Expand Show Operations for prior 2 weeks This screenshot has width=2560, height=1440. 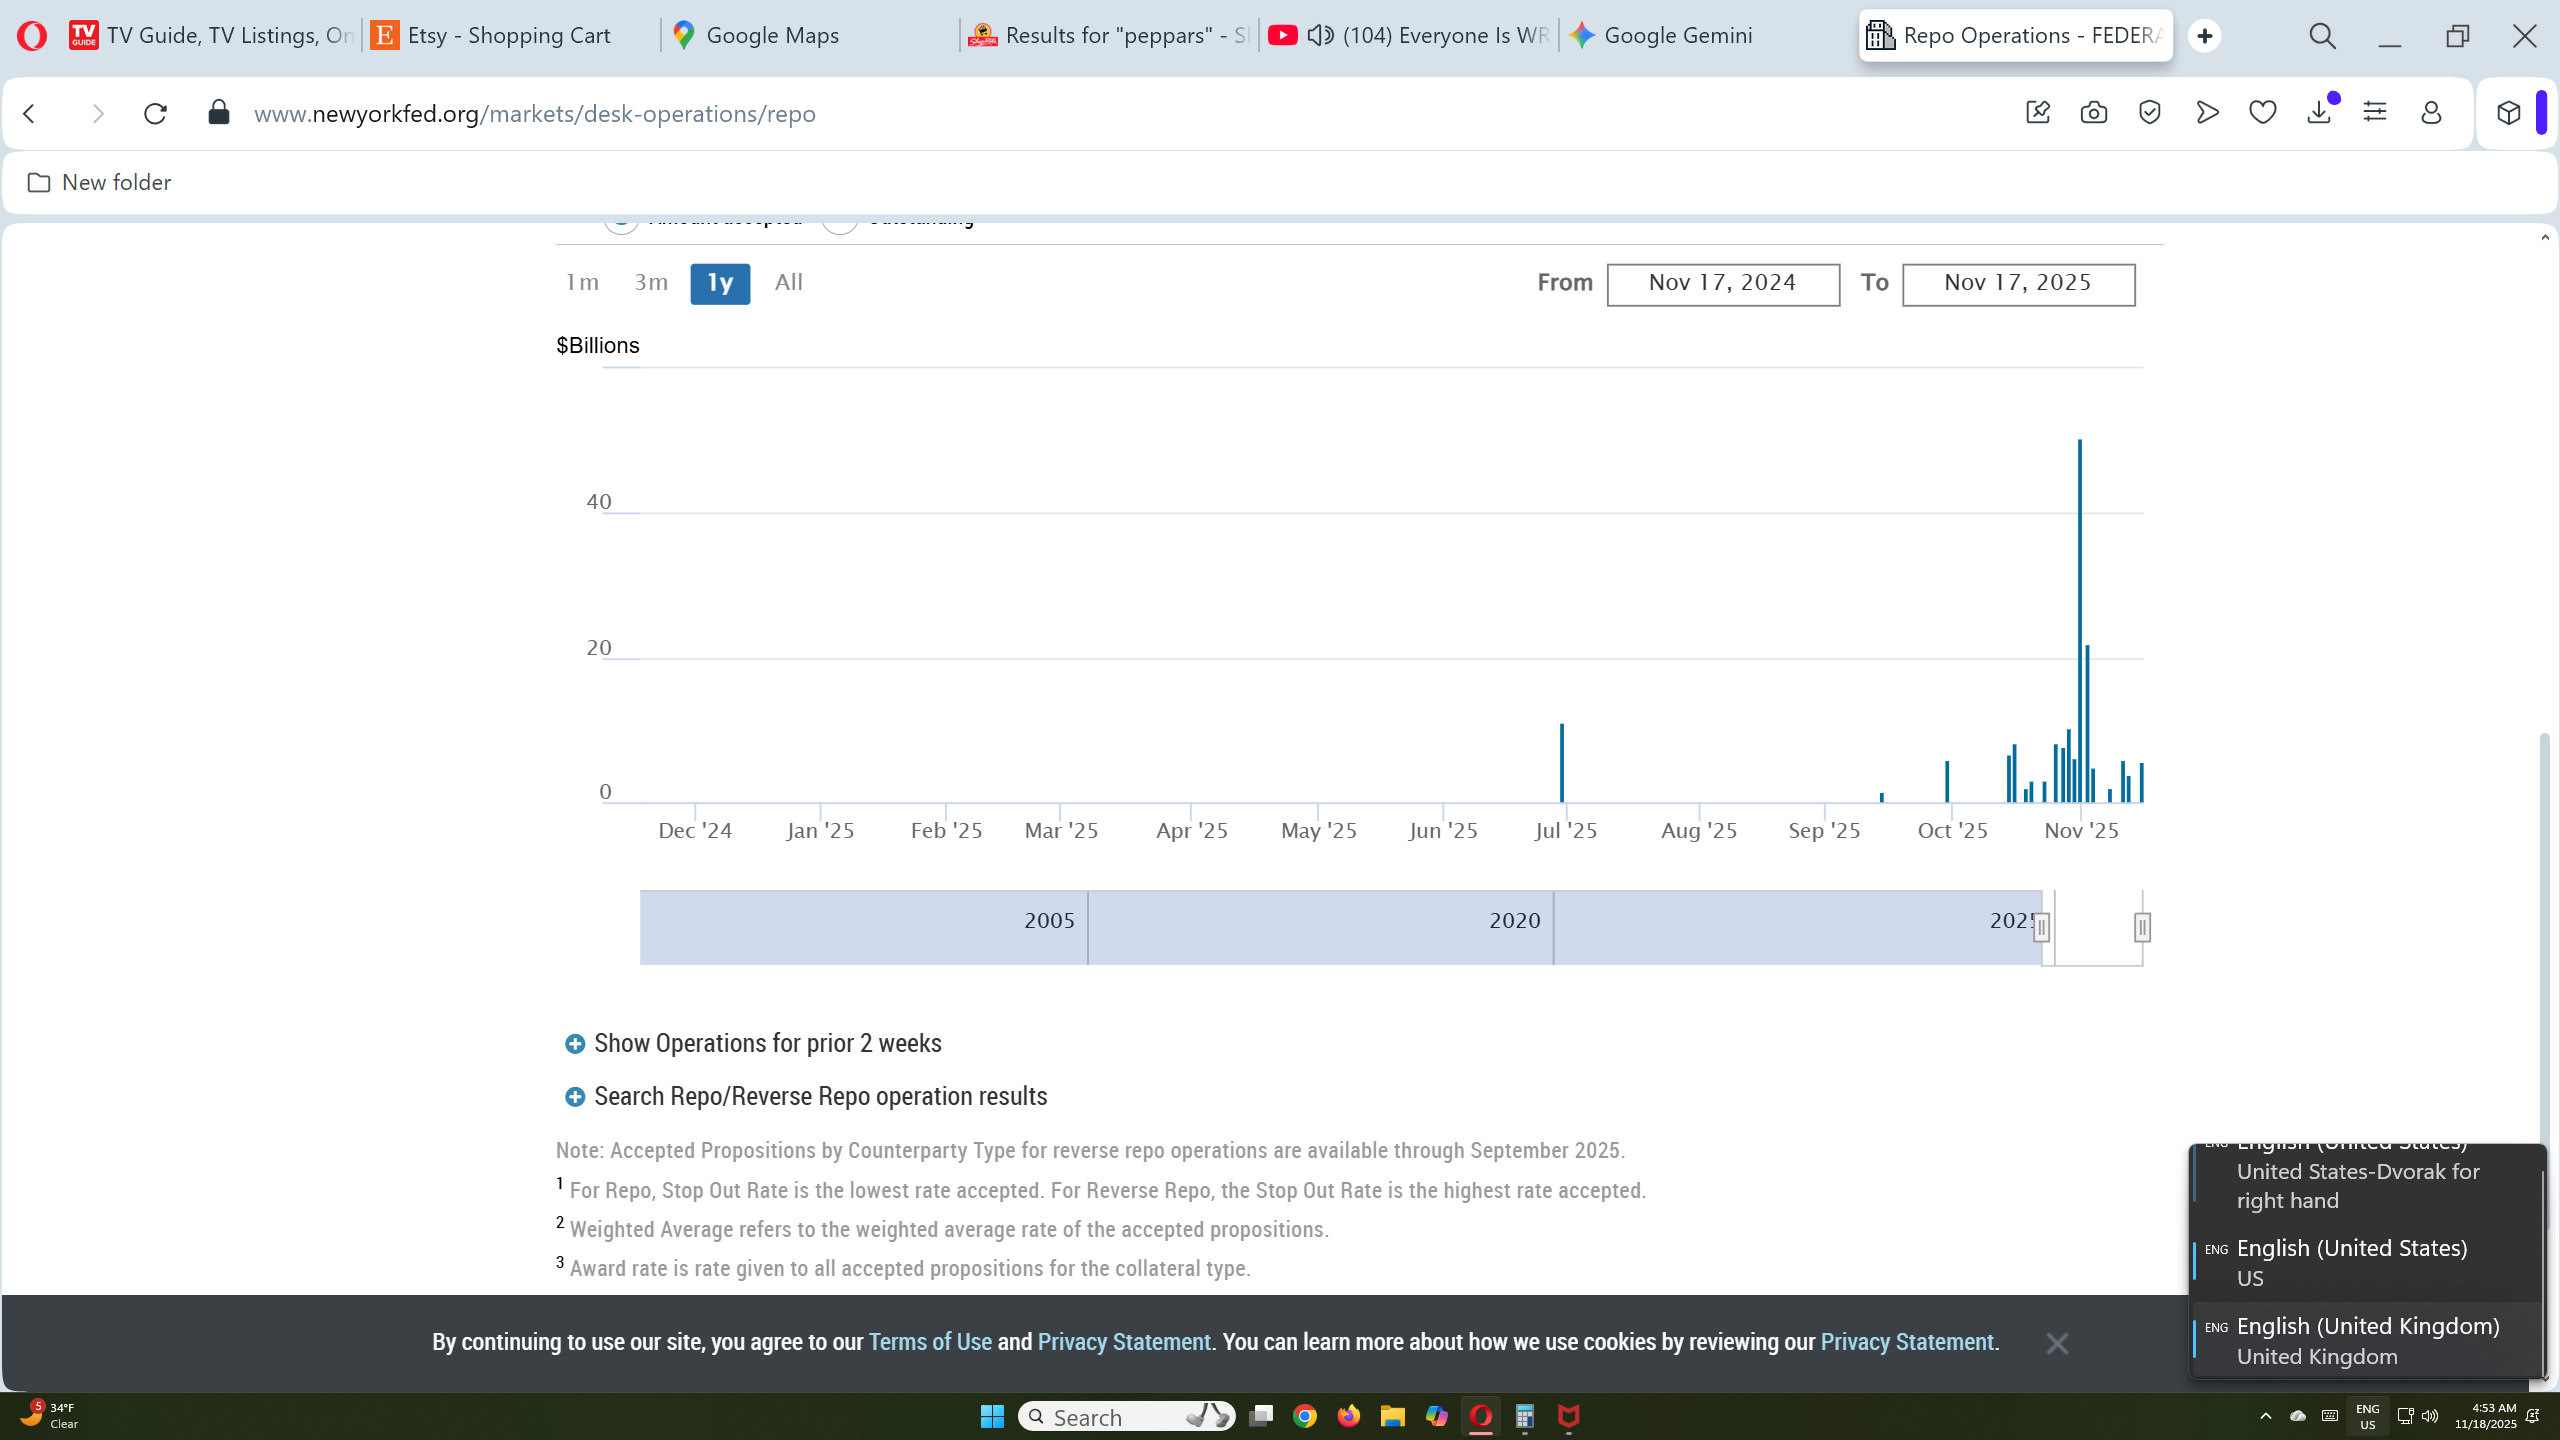point(767,1043)
